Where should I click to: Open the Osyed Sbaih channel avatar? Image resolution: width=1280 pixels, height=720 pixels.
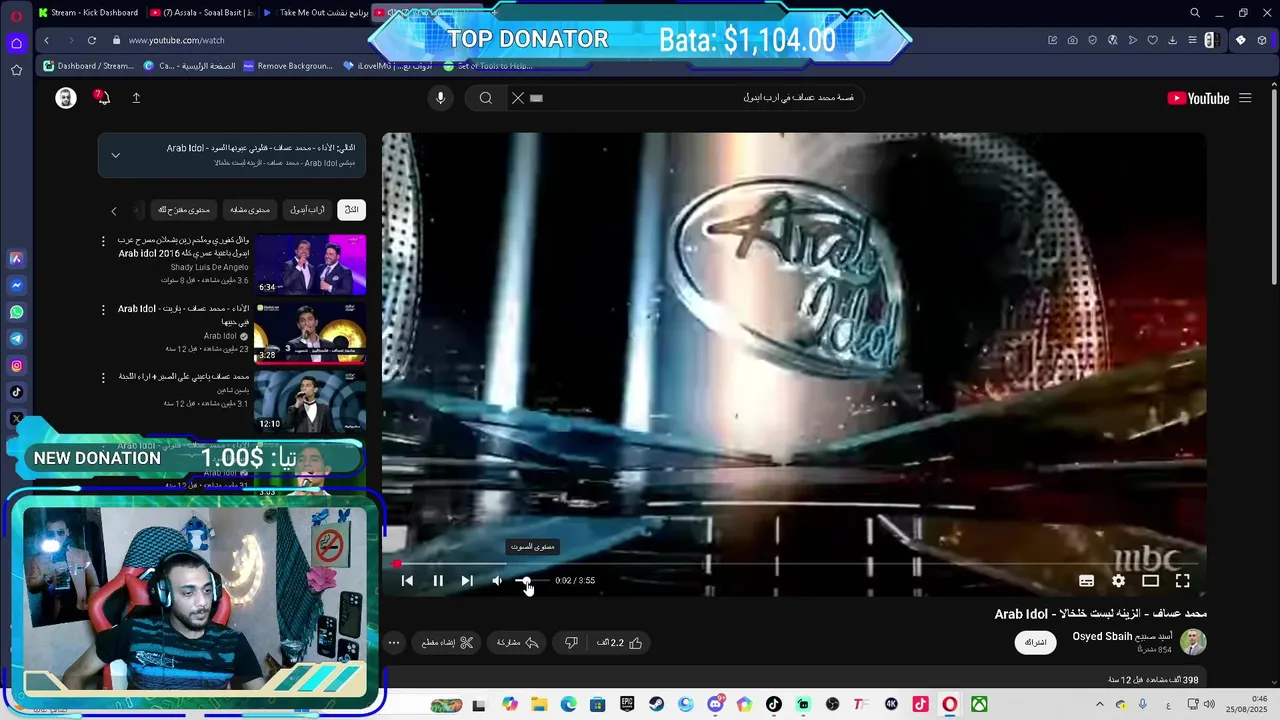(x=1193, y=642)
